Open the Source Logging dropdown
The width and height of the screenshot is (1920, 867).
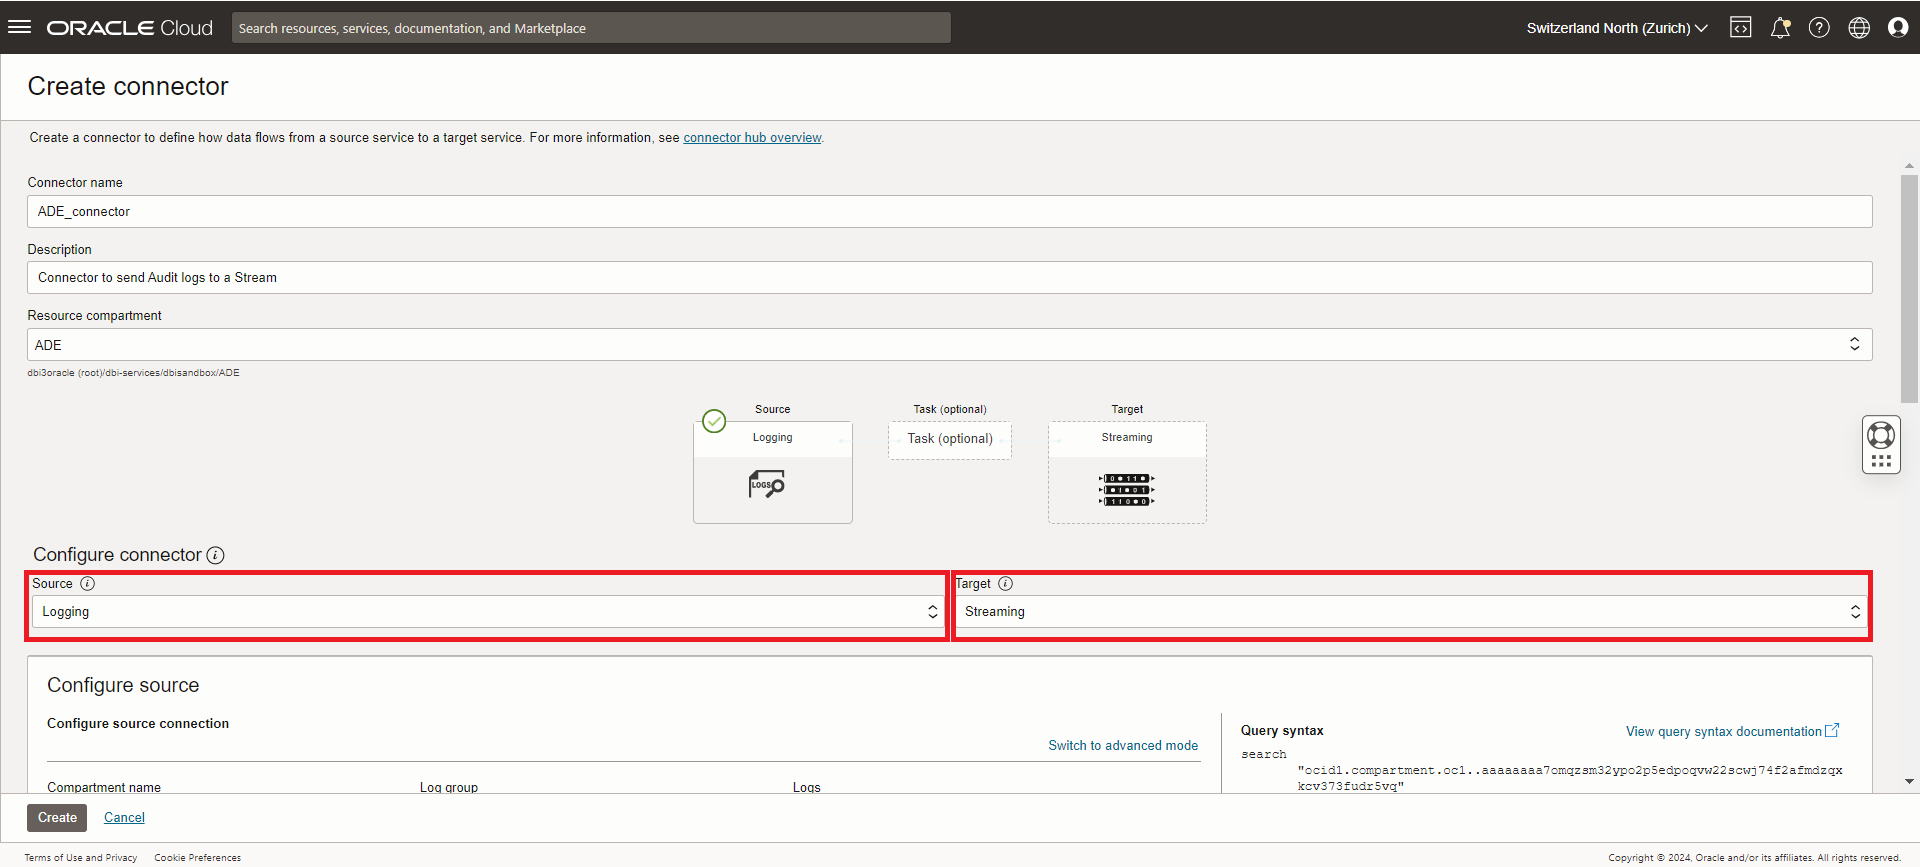[x=488, y=612]
